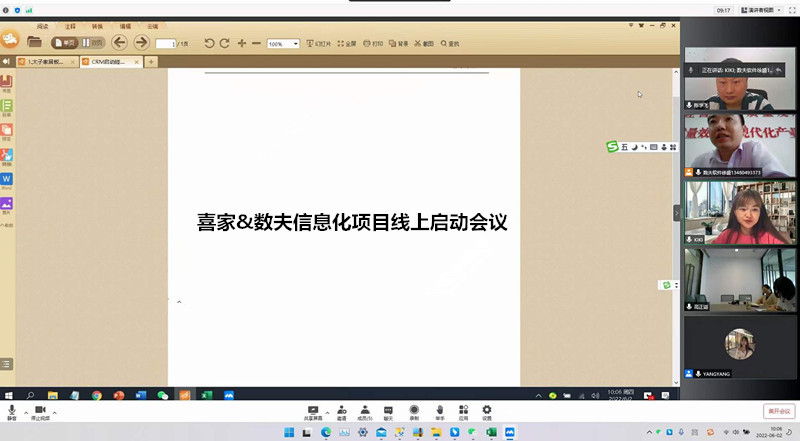
Task: Click the blue Word conversion sidebar icon
Action: coord(7,178)
